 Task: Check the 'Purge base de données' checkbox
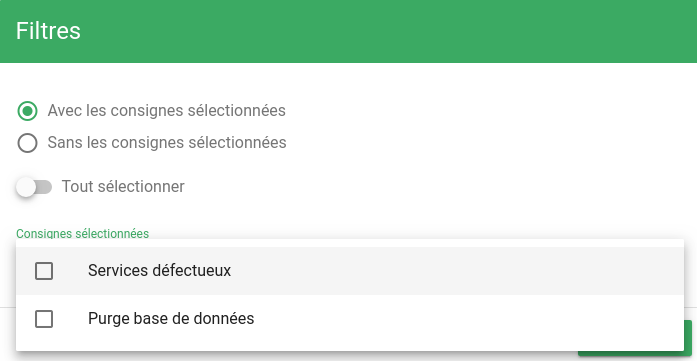click(x=44, y=319)
